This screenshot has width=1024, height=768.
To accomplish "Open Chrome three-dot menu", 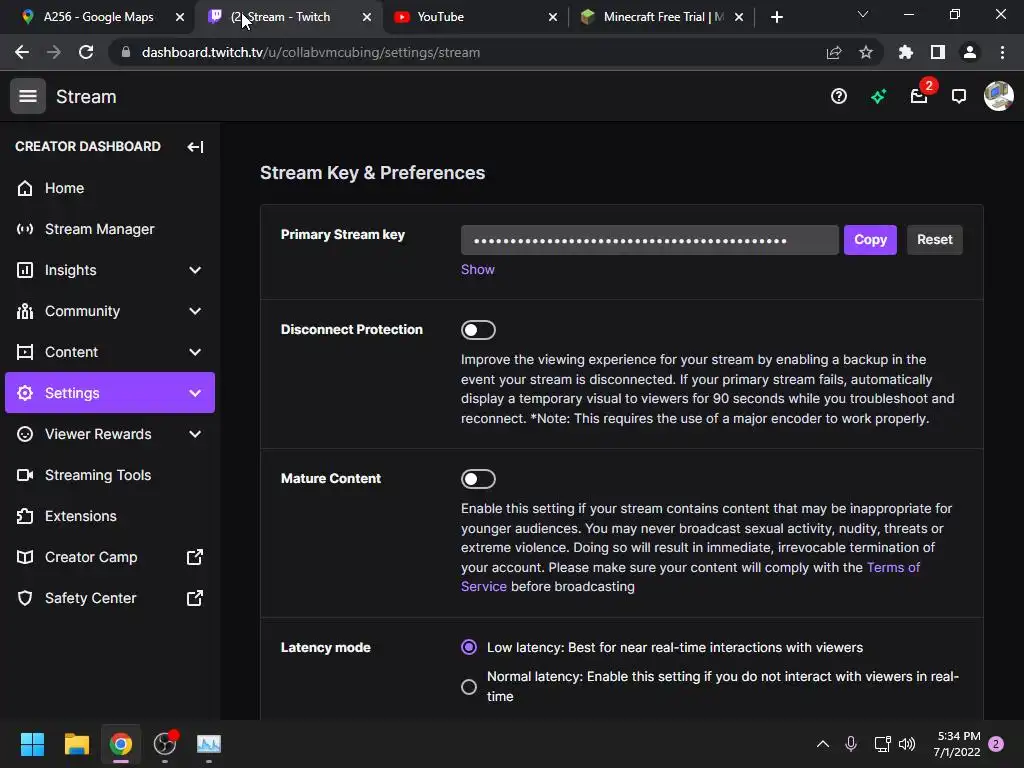I will 1002,52.
